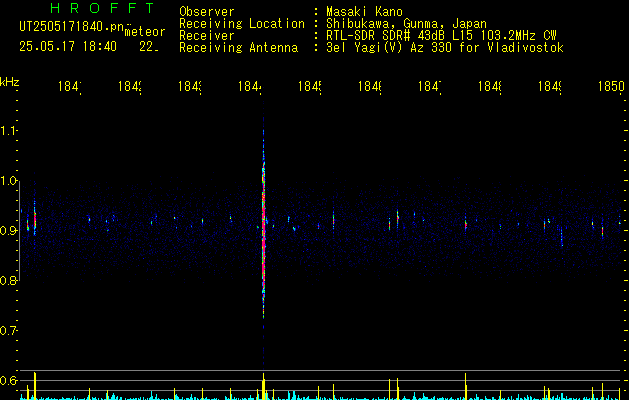
Task: Click the 1841 time axis label
Action: click(x=70, y=86)
